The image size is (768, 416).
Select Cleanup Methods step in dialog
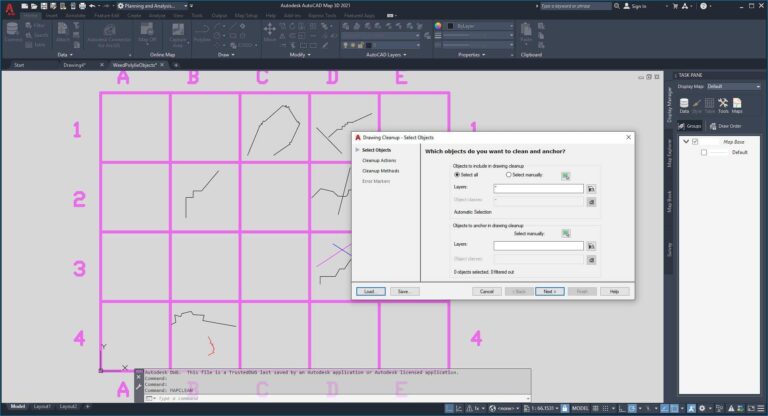pos(381,171)
